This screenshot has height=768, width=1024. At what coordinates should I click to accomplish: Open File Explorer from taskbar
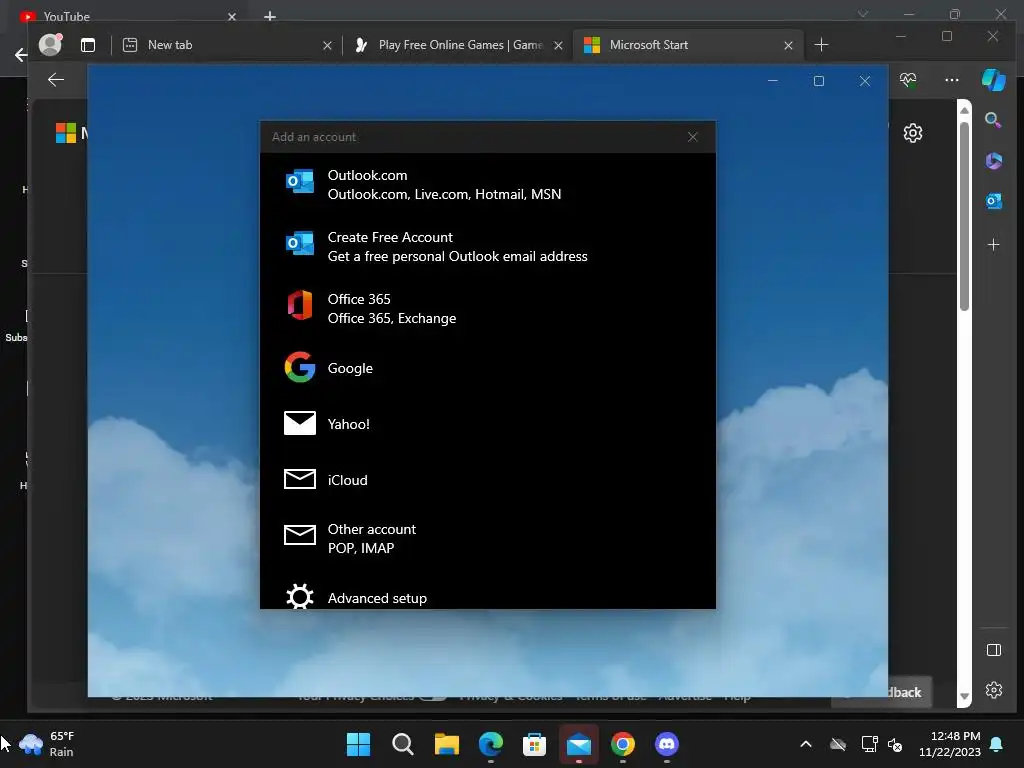(x=447, y=744)
